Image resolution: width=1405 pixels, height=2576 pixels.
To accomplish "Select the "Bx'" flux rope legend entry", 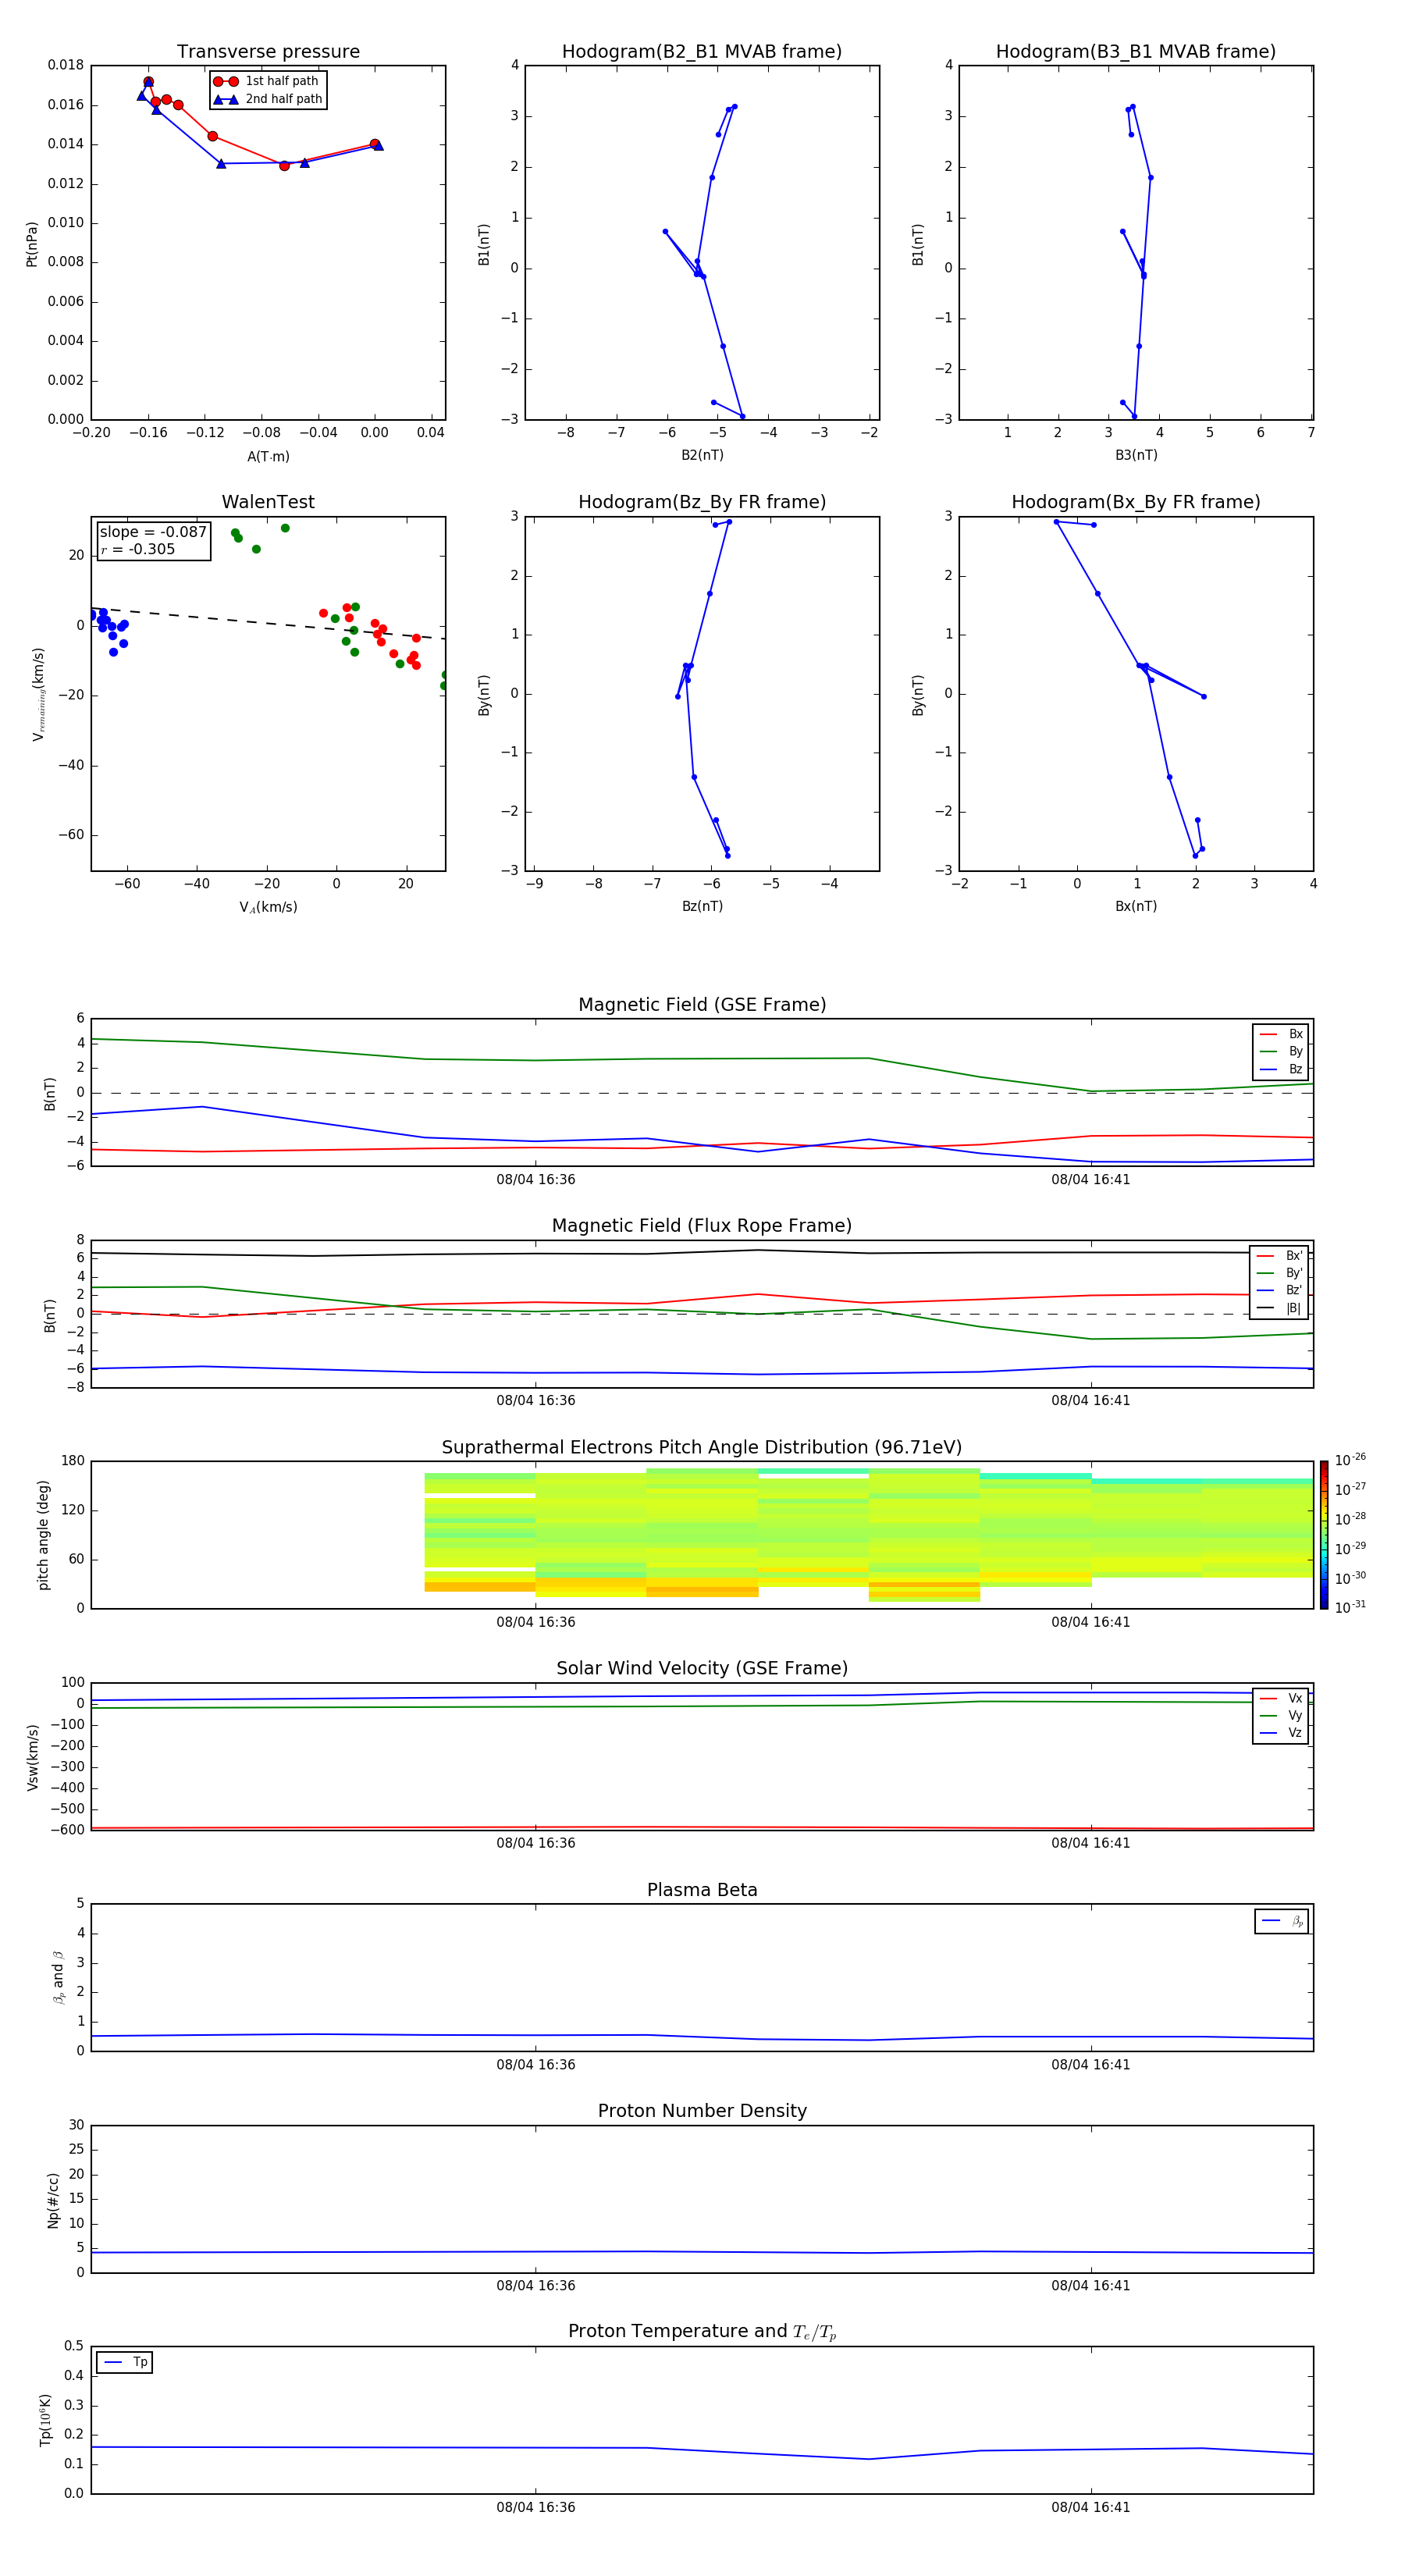I will click(1280, 1256).
